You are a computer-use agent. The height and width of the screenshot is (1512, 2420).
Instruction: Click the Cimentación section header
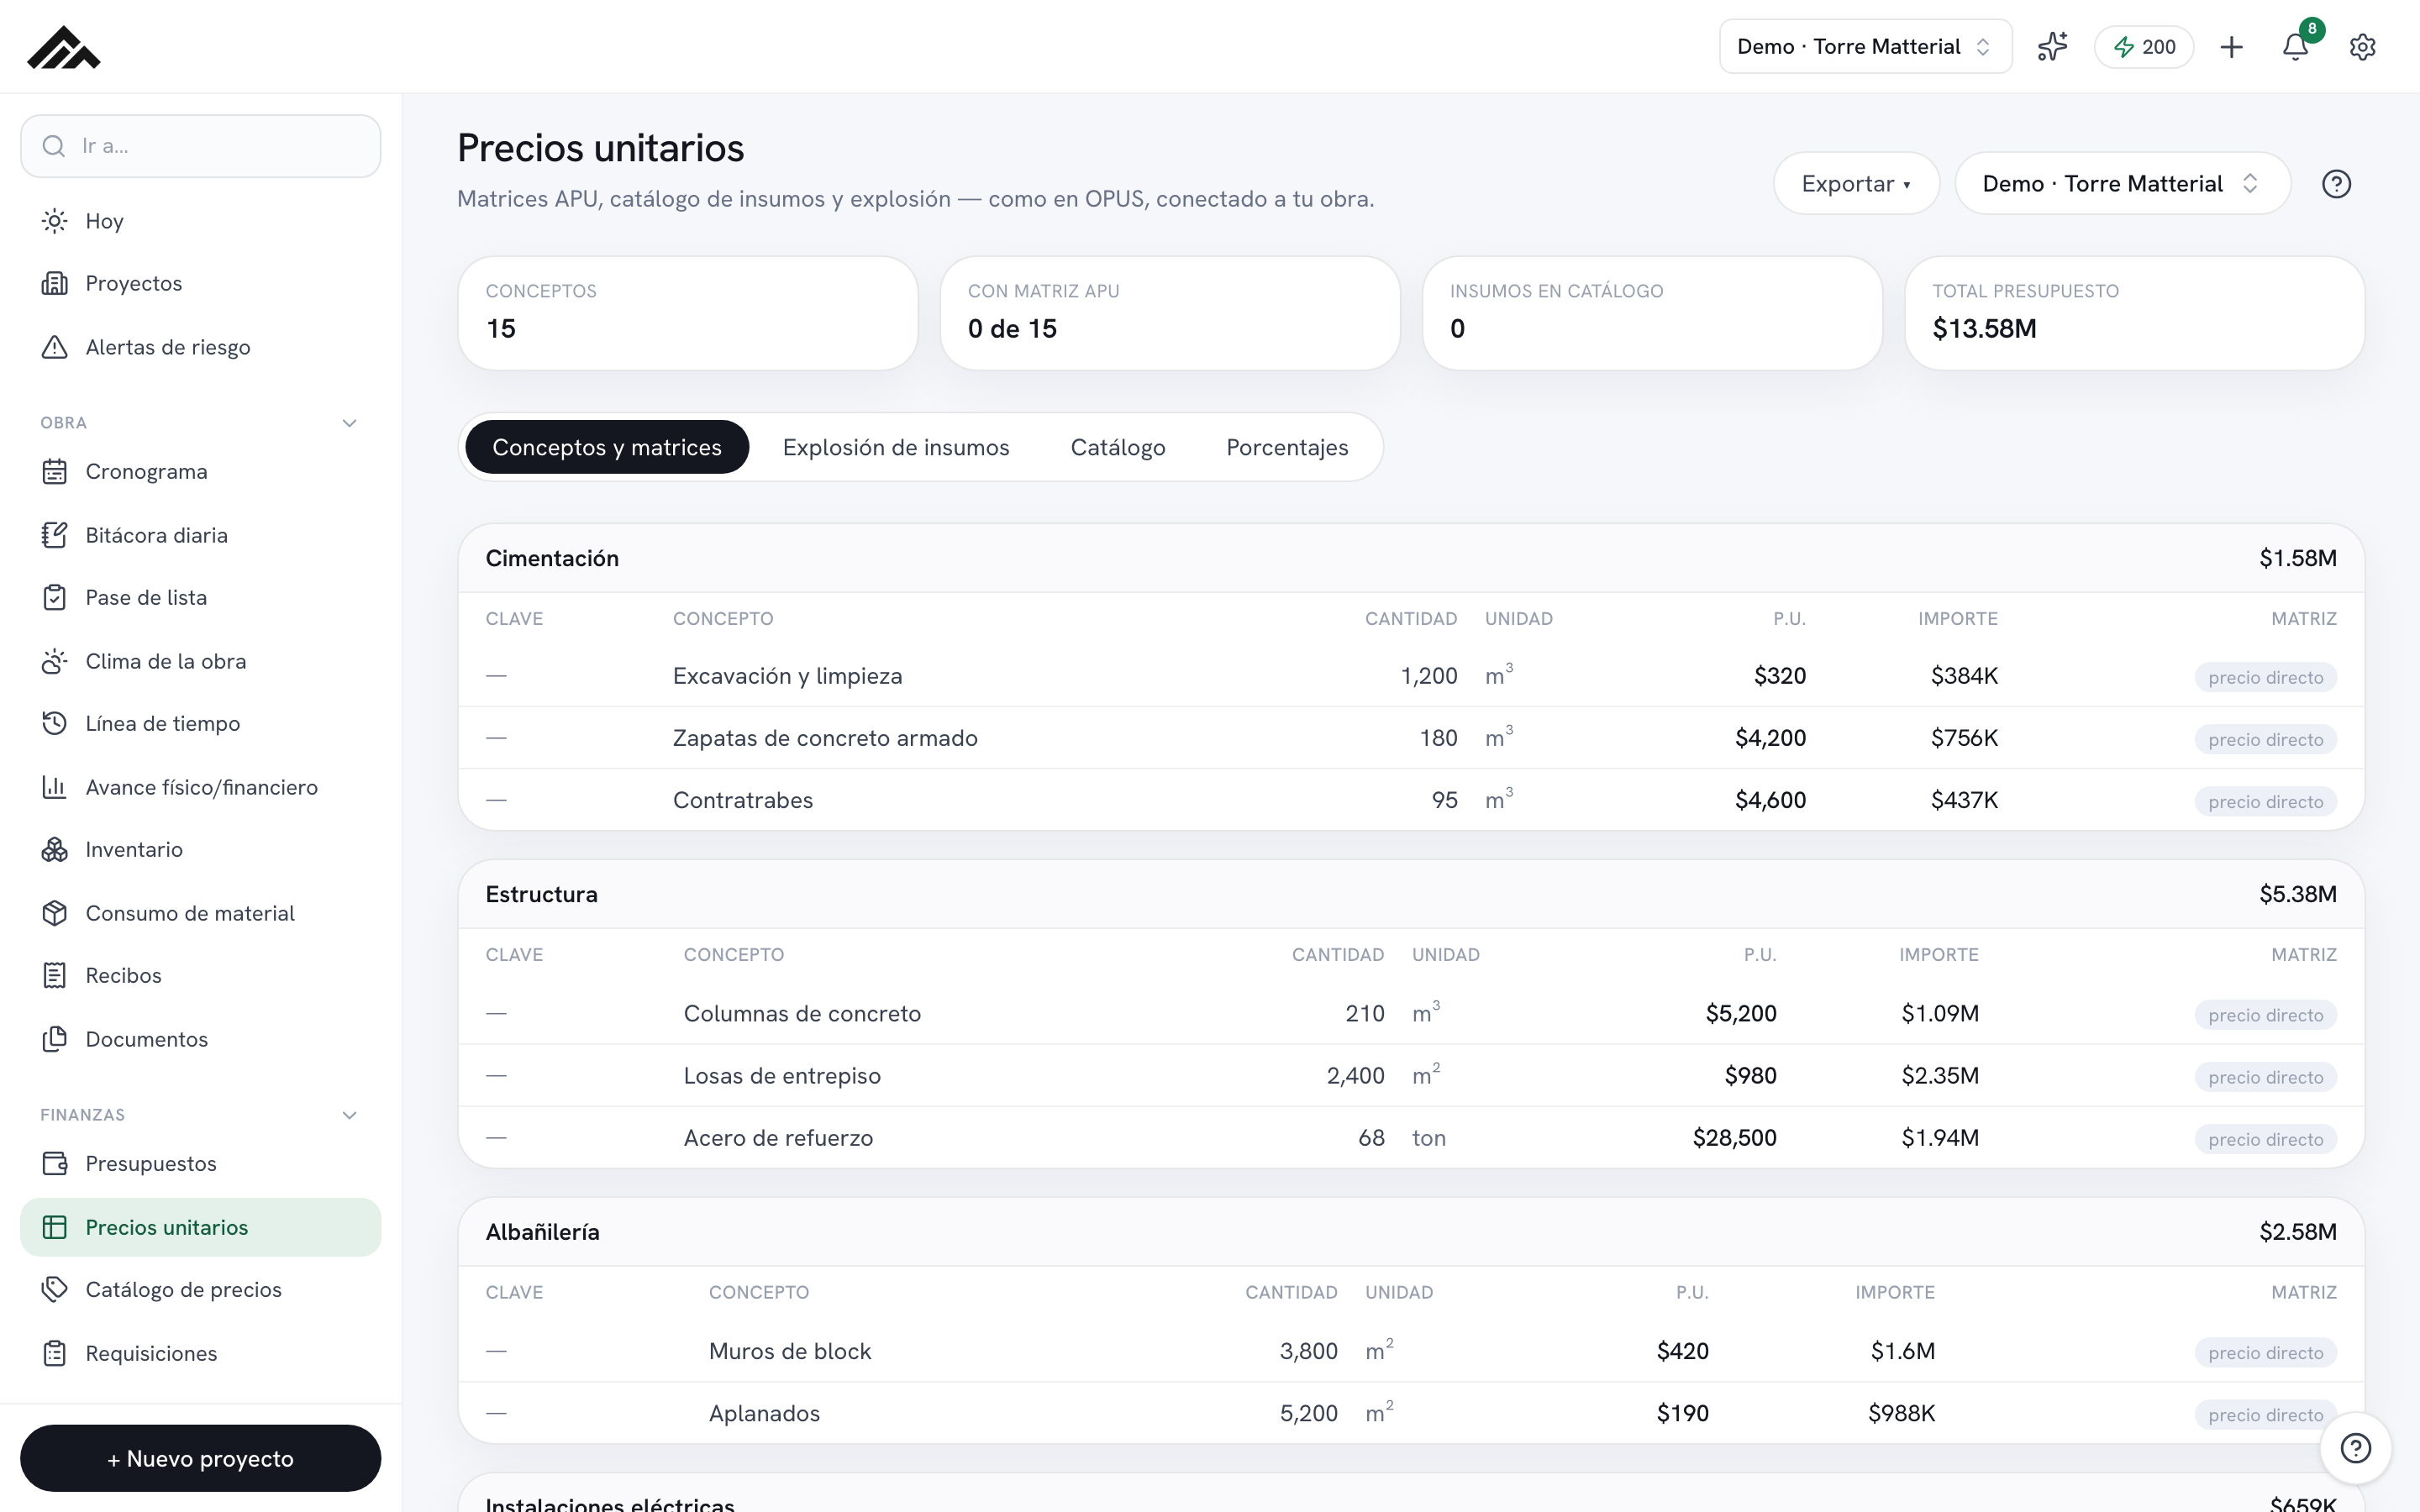point(1411,558)
